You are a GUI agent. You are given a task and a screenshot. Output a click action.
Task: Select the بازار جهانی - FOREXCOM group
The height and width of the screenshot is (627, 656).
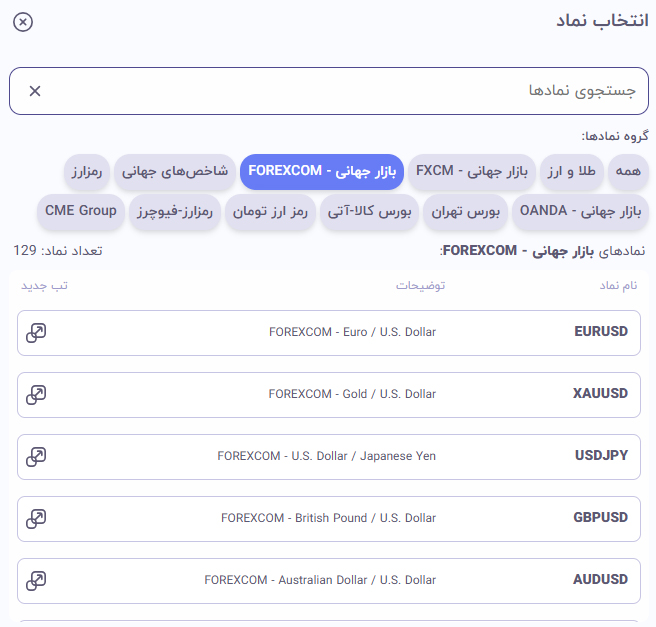[x=322, y=172]
